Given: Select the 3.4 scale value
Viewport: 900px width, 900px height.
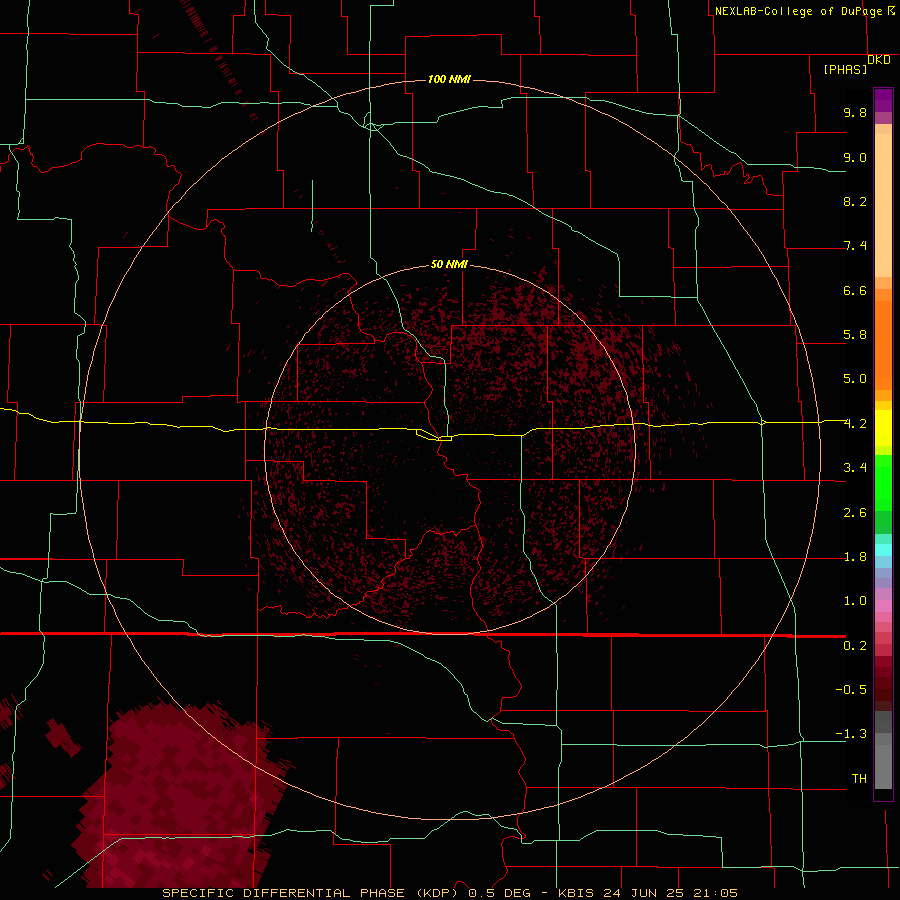Looking at the screenshot, I should tap(855, 468).
